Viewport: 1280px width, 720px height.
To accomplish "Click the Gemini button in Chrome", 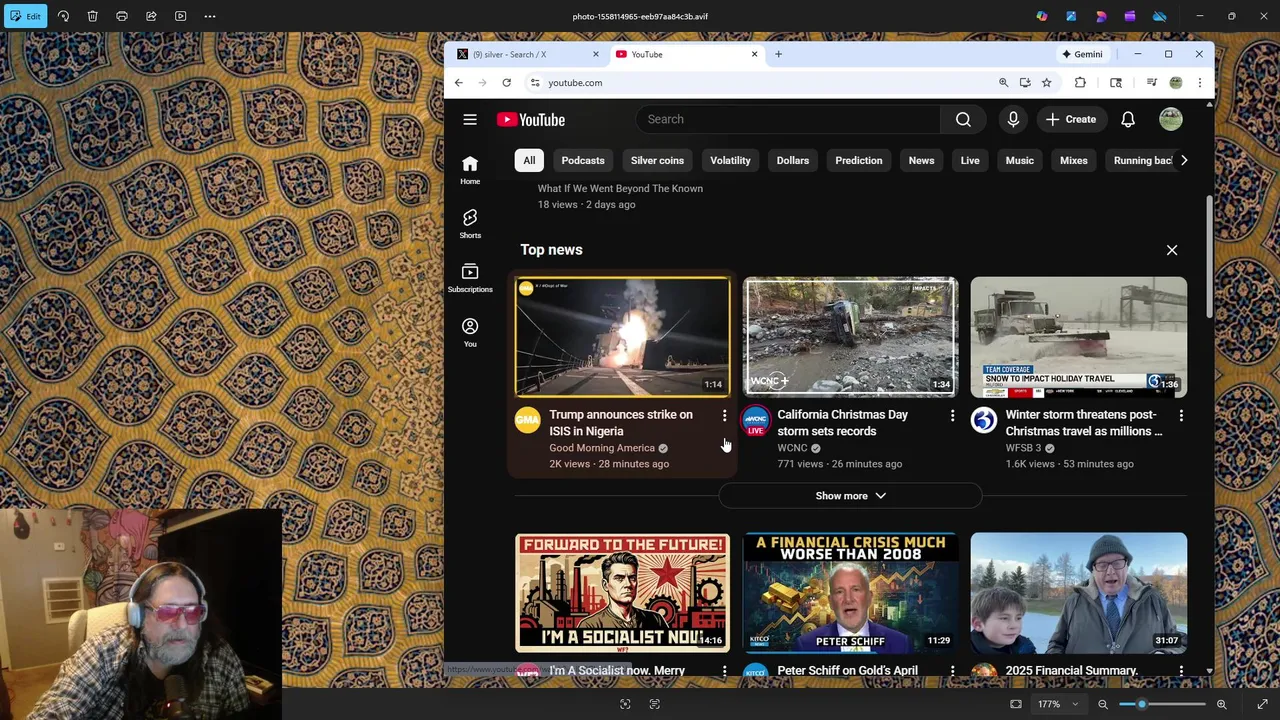I will pyautogui.click(x=1082, y=54).
